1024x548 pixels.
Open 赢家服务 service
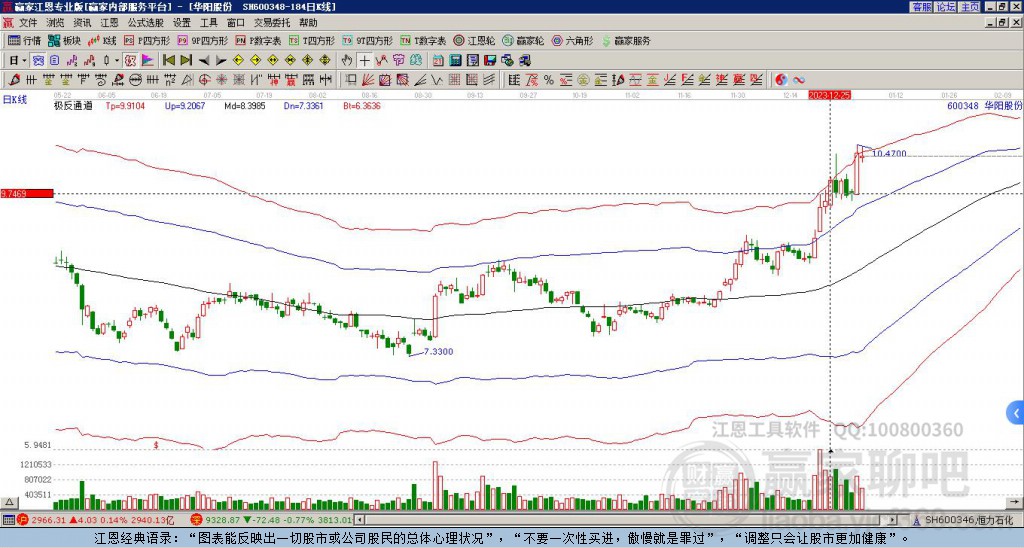pos(626,41)
